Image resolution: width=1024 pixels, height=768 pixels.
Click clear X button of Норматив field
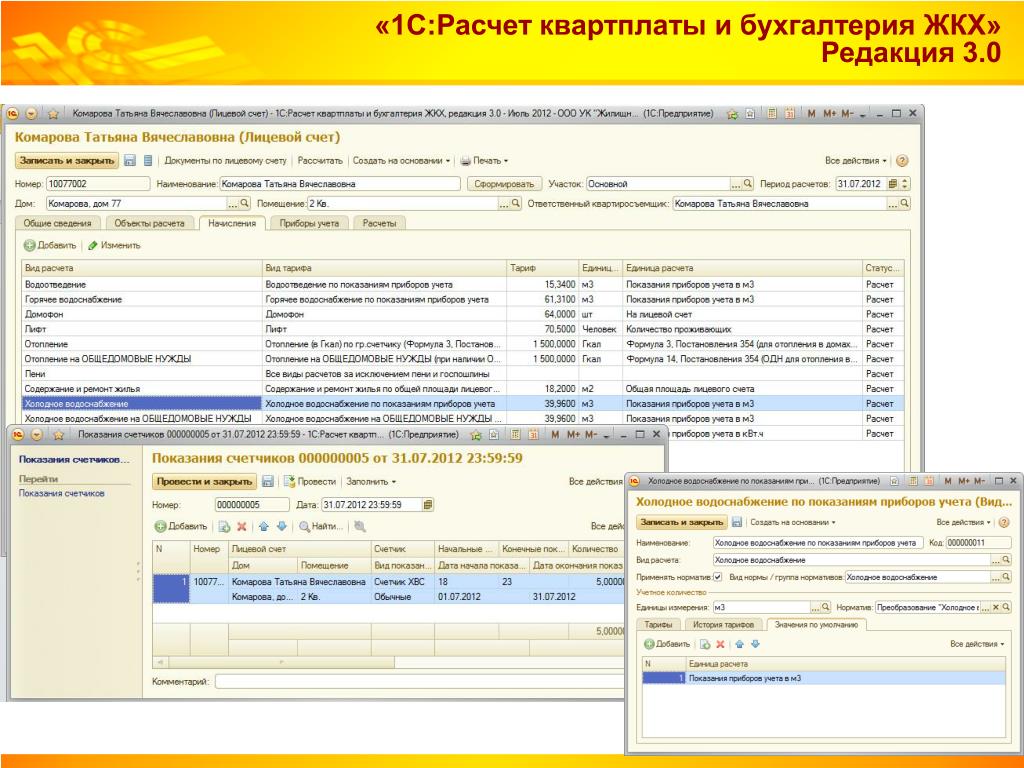point(996,607)
